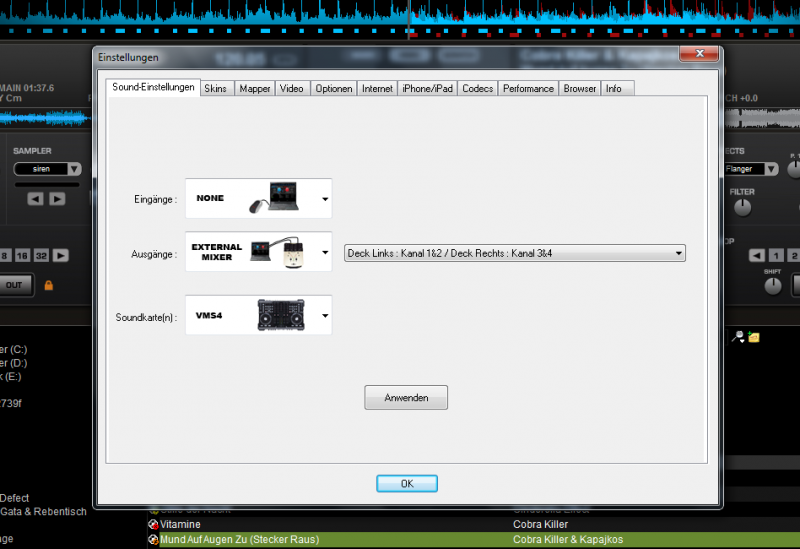
Task: Click Mund Auf Augen Zu track icon
Action: point(153,539)
